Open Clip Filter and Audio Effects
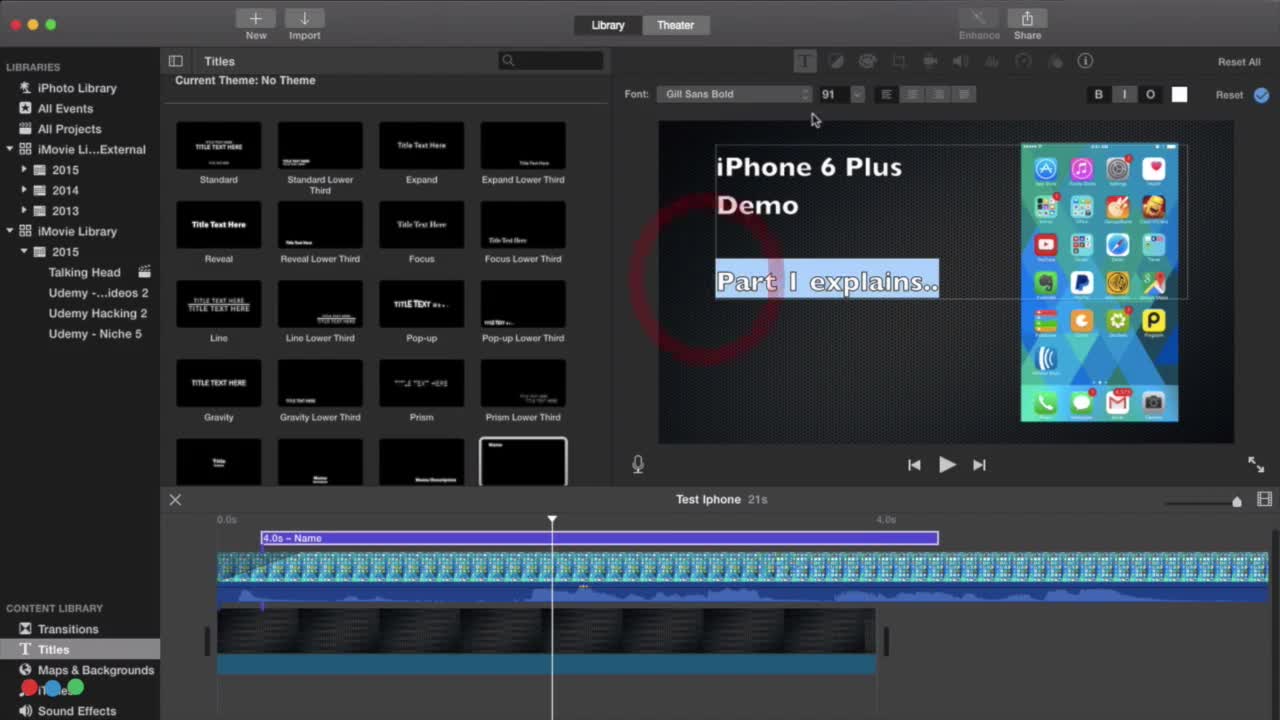Image resolution: width=1280 pixels, height=720 pixels. click(1054, 61)
